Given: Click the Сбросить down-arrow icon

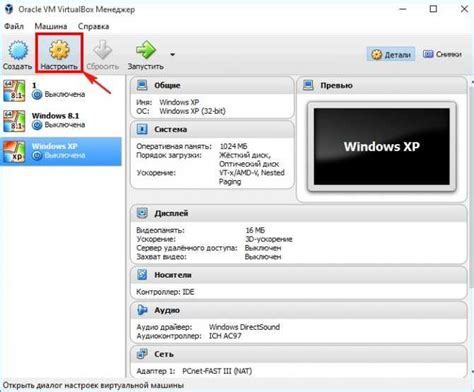Looking at the screenshot, I should [x=102, y=50].
